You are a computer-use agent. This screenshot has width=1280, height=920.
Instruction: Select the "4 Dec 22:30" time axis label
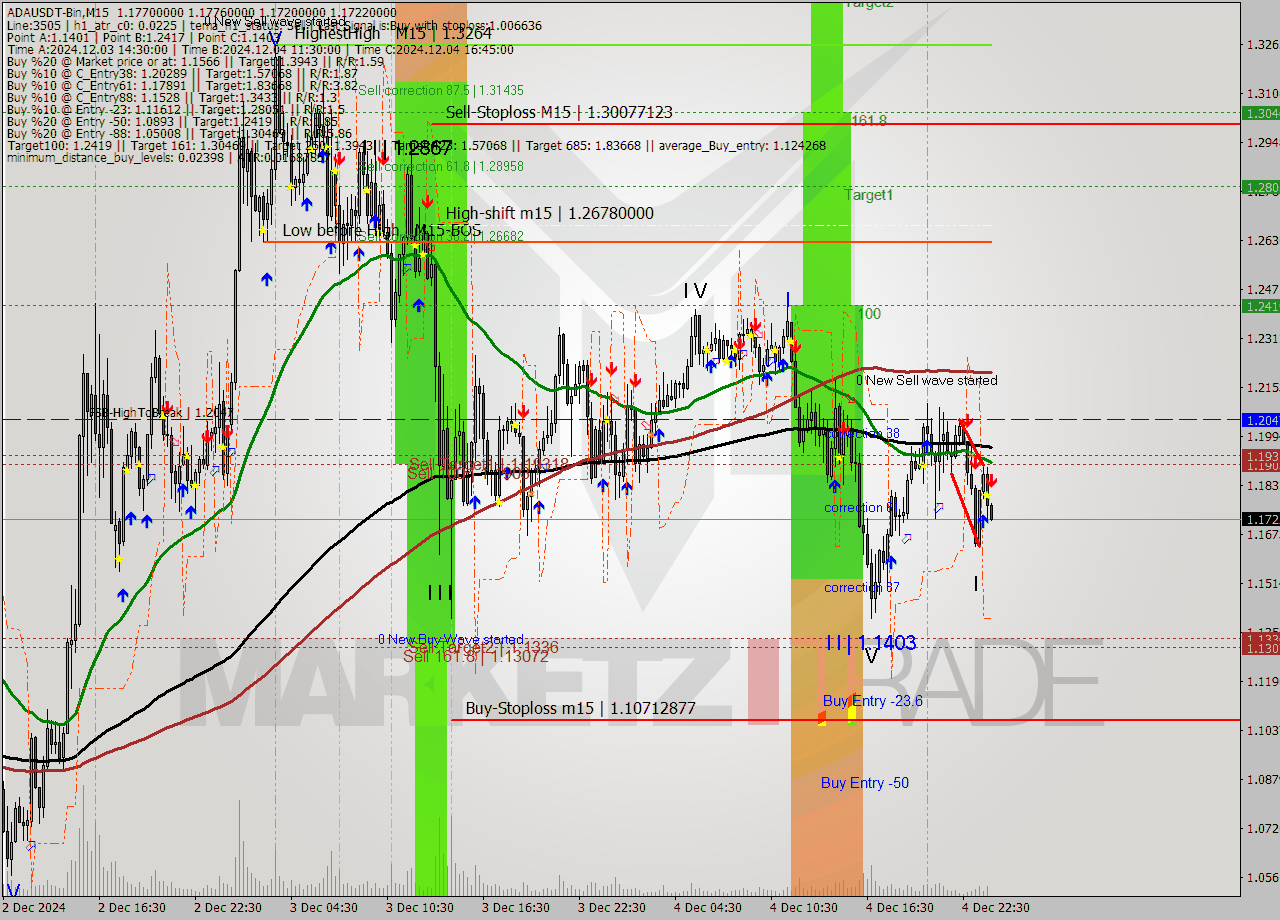[x=996, y=908]
